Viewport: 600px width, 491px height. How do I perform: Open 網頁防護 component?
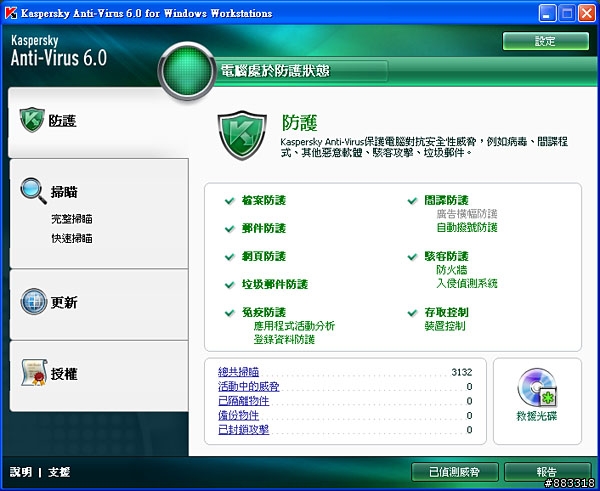coord(264,256)
